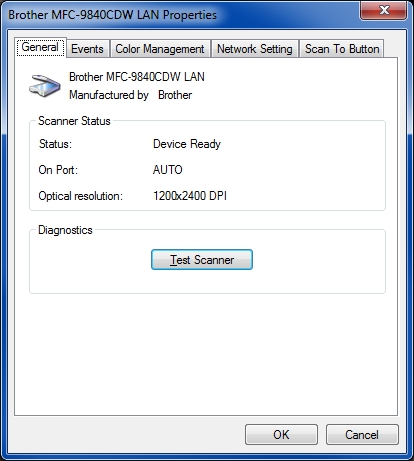Confirm with the OK button
Screen dimensions: 414x461
[281, 435]
